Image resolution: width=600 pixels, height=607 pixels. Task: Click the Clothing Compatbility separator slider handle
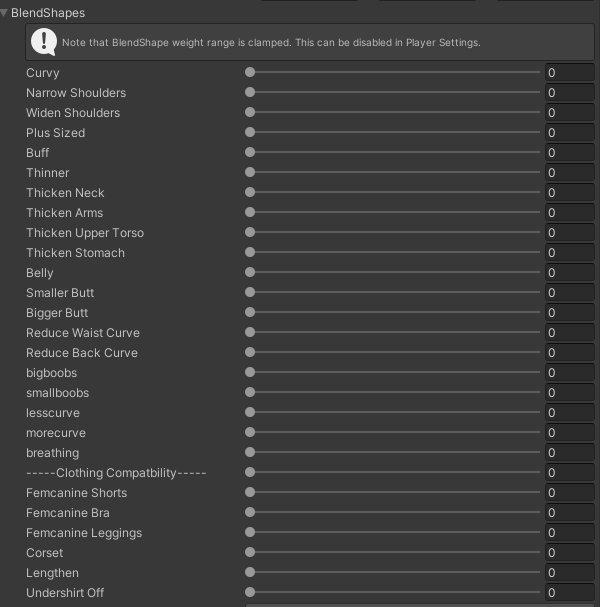click(250, 472)
